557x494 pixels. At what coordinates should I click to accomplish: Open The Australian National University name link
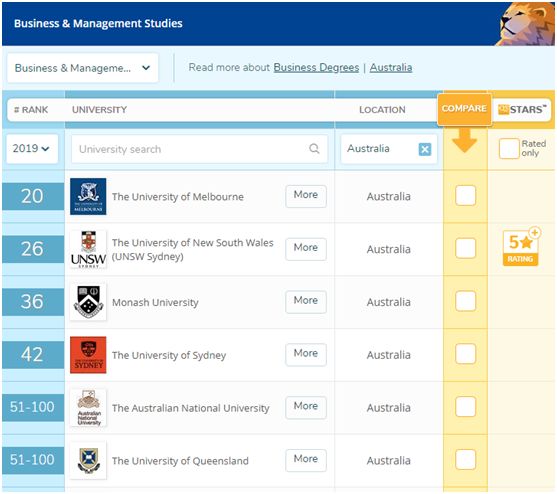point(191,408)
